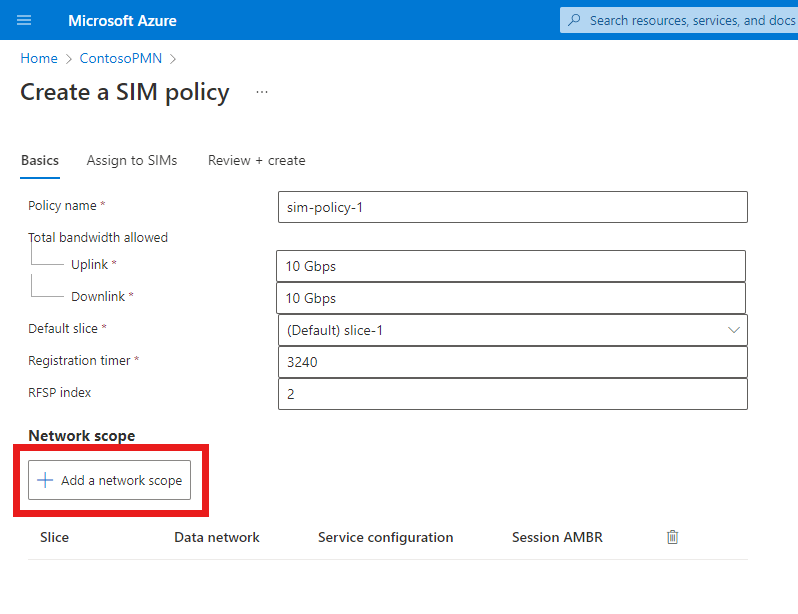Open ContosoPMN breadcrumb link
The width and height of the screenshot is (798, 614).
[x=121, y=59]
